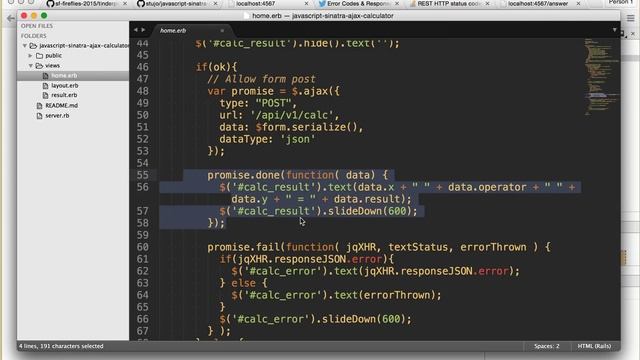Click the minimap code overview
The width and height of the screenshot is (640, 360).
601,78
